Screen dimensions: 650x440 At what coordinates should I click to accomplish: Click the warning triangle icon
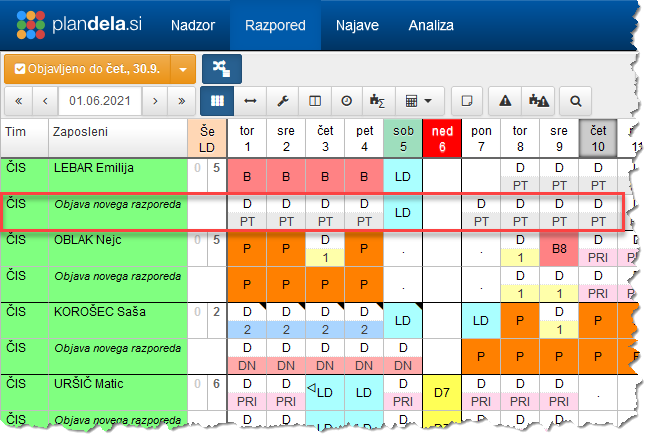[x=505, y=101]
